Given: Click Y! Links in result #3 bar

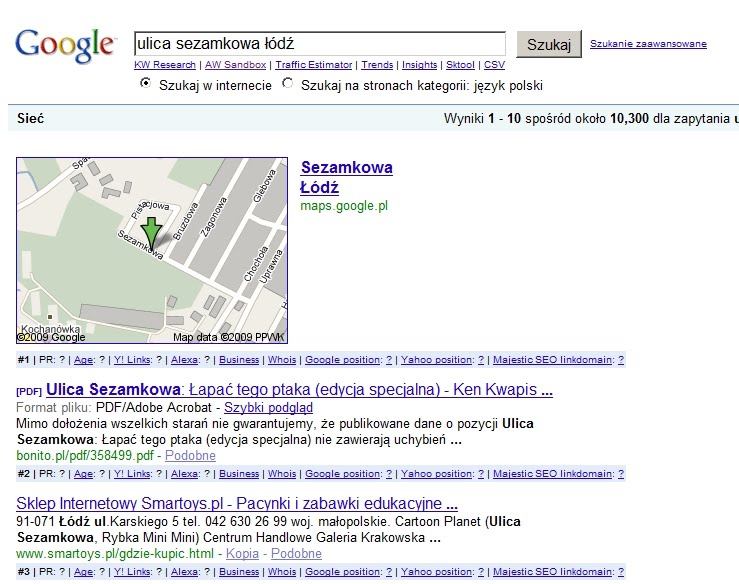Looking at the screenshot, I should coord(132,572).
